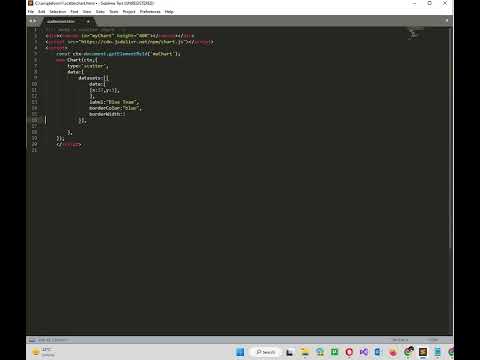
Task: Open the Preferences menu
Action: click(150, 12)
